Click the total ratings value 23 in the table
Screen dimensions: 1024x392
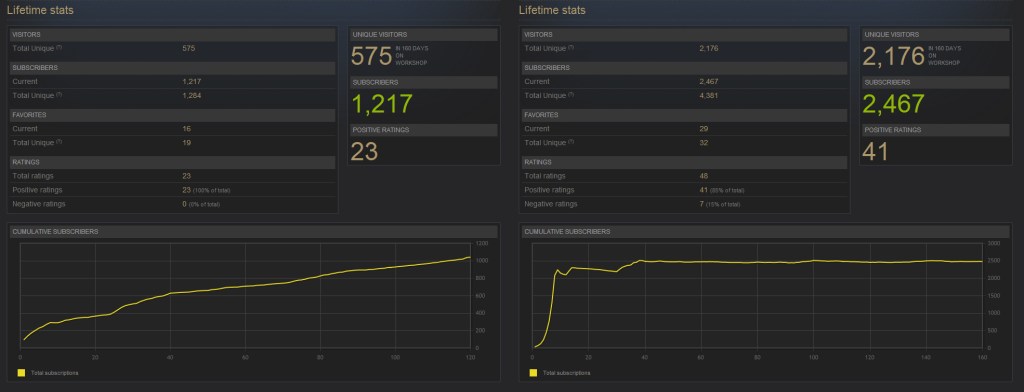coord(186,176)
